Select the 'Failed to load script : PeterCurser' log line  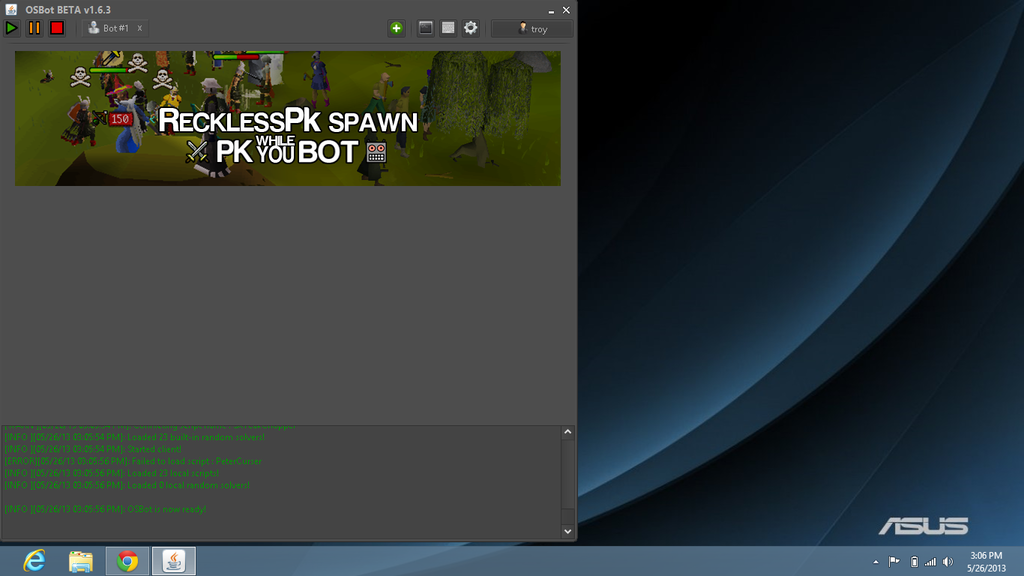coord(133,461)
